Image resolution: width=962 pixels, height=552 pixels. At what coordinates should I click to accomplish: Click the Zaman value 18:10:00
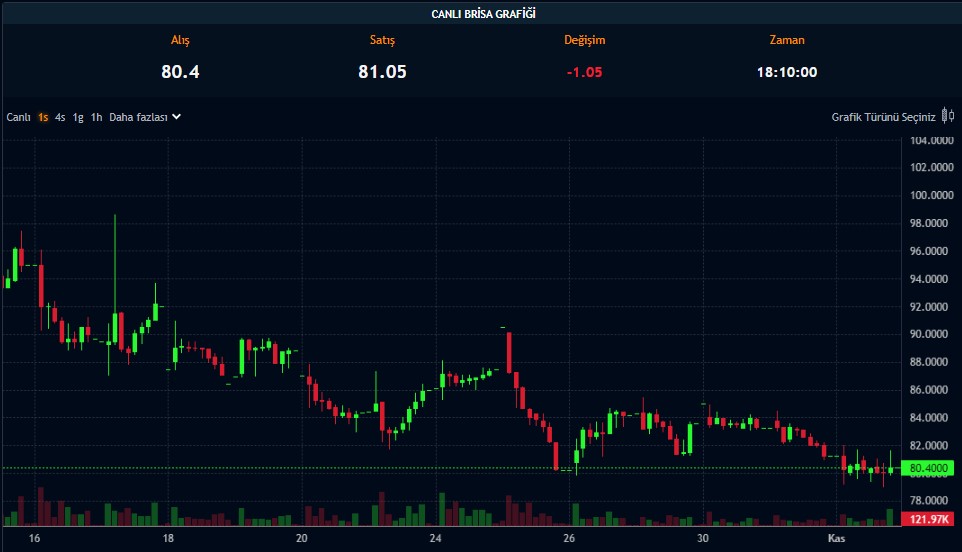(x=786, y=72)
